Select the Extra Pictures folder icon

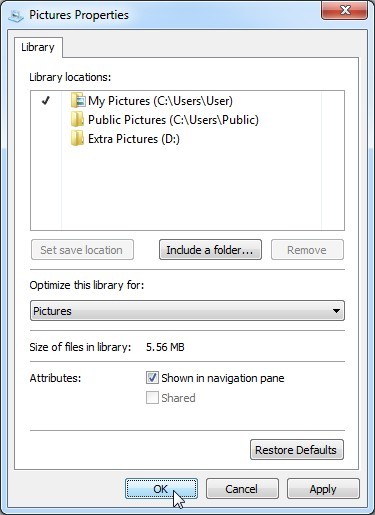tap(77, 138)
